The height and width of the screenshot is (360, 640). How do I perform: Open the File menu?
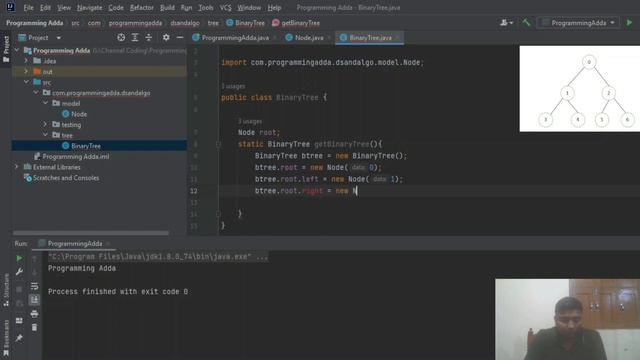pyautogui.click(x=29, y=7)
